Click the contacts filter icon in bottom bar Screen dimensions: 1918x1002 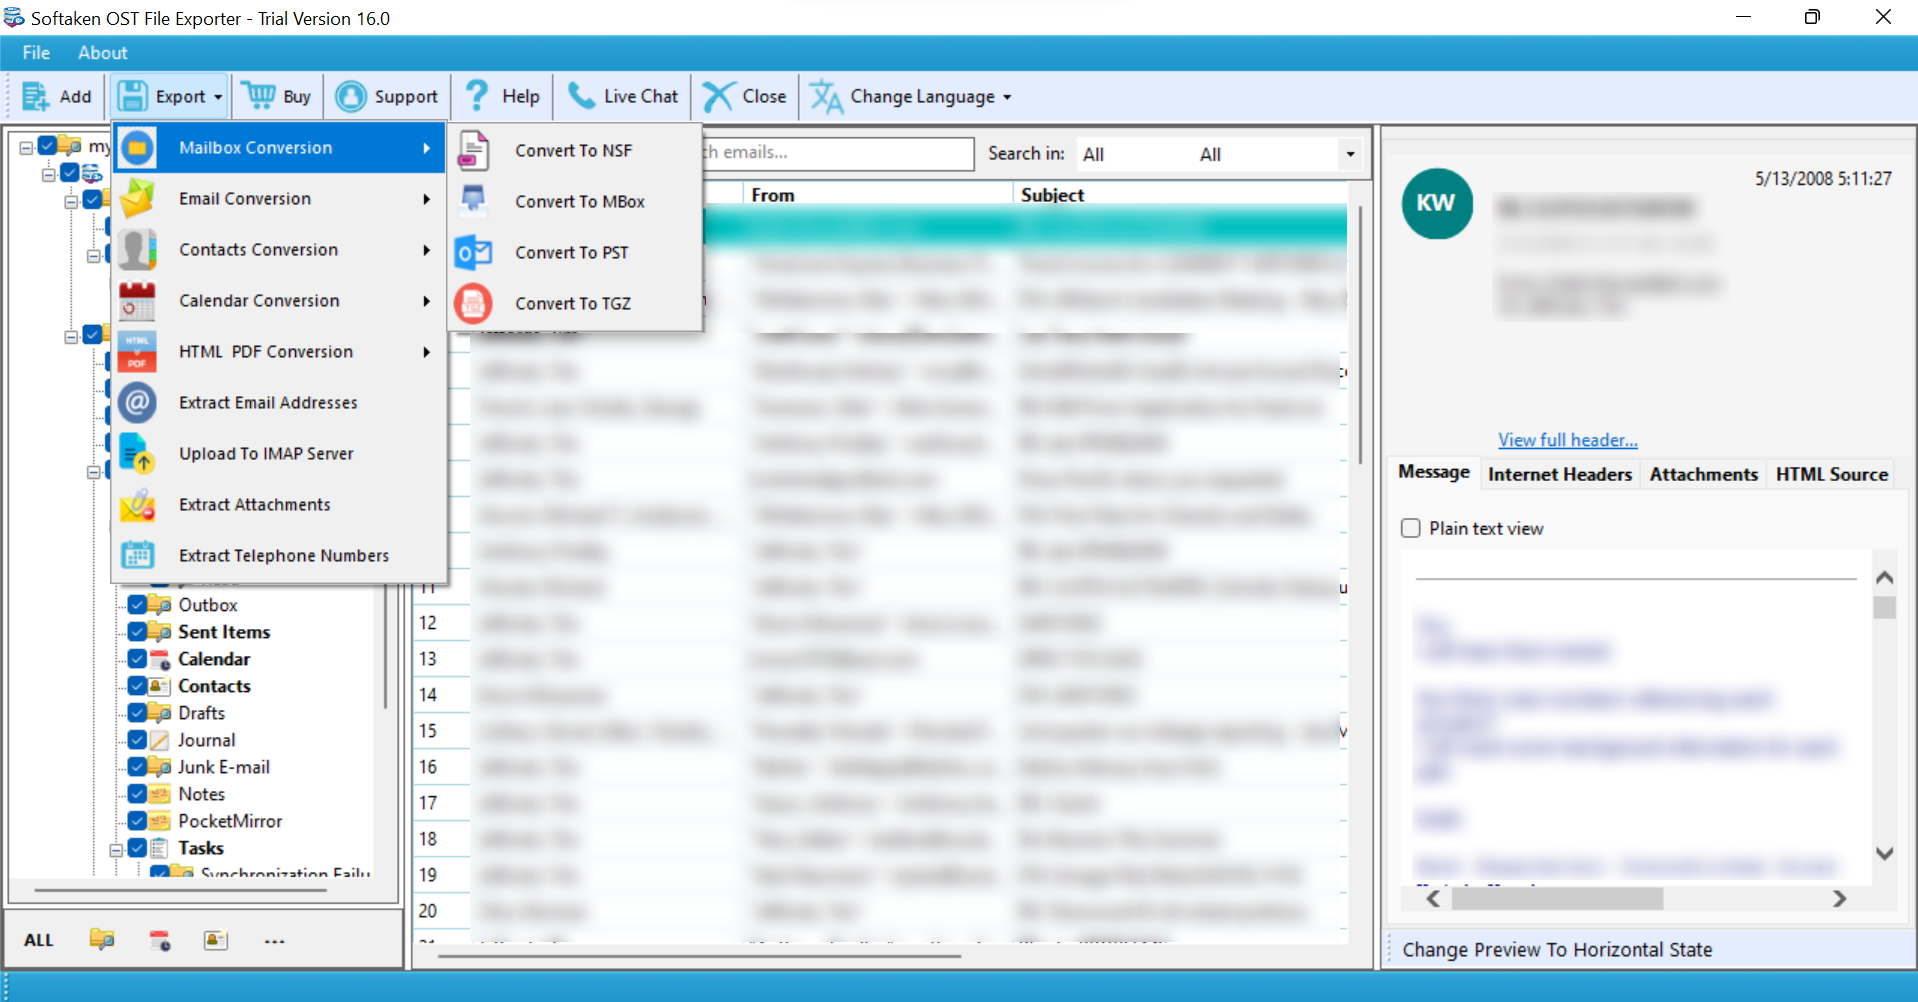[x=216, y=940]
